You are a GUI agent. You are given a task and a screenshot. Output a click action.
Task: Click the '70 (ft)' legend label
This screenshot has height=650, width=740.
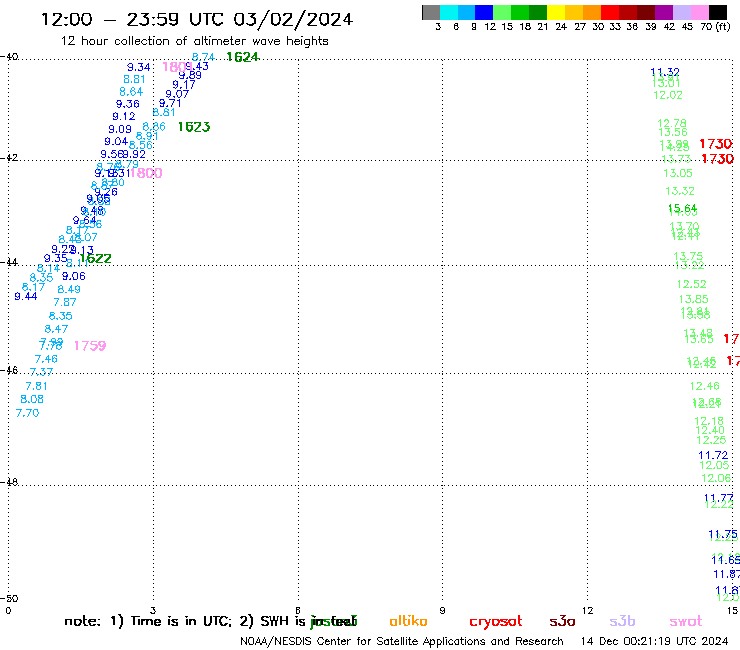[x=715, y=27]
